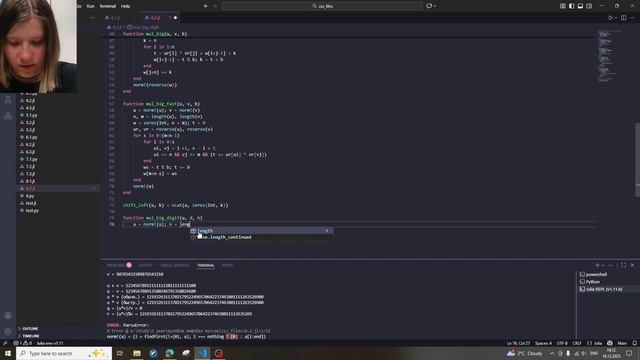Open file 7.2.jl in explorer

coord(58,167)
